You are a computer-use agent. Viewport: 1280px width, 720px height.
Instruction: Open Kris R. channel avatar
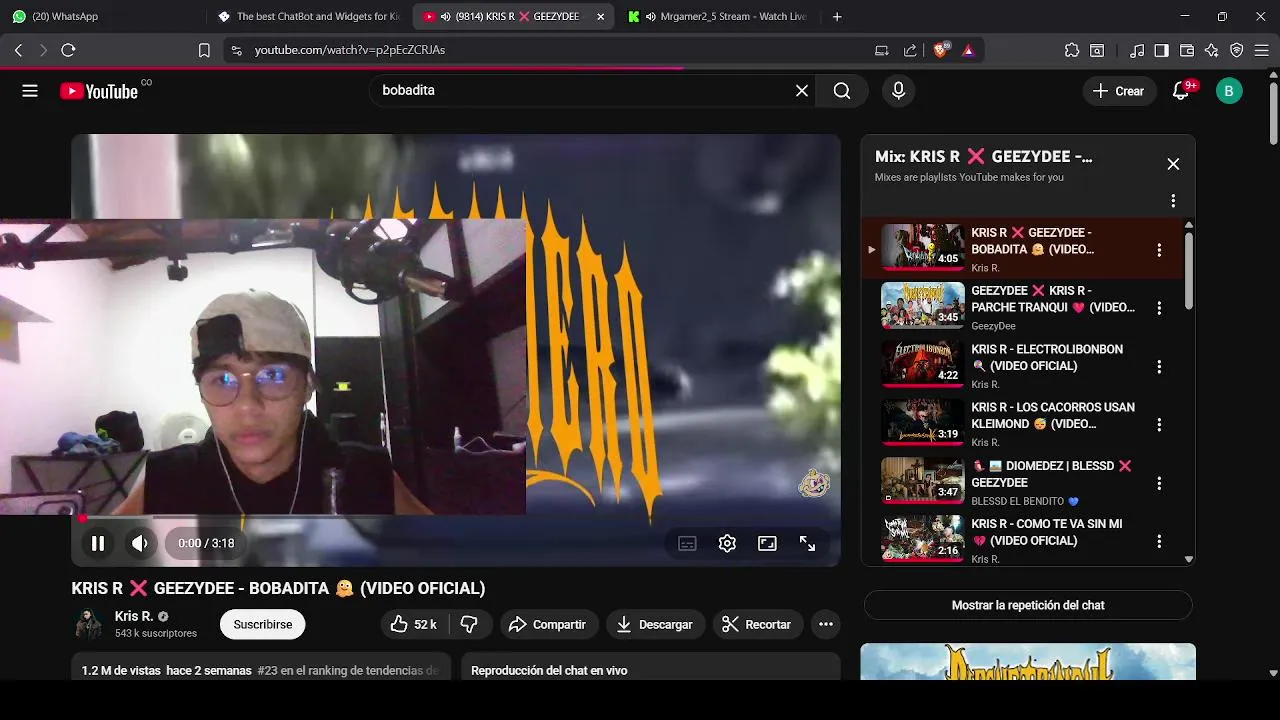88,624
